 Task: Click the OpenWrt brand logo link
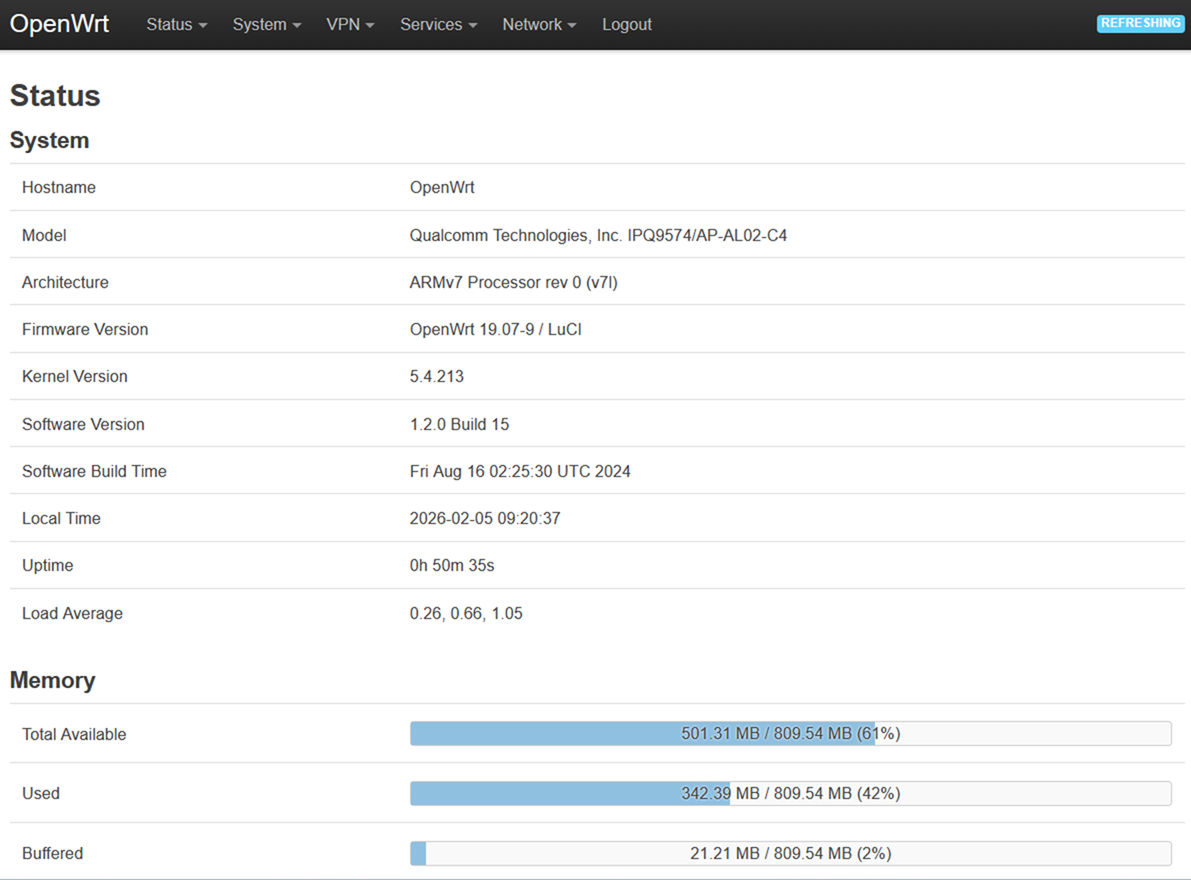click(x=59, y=24)
